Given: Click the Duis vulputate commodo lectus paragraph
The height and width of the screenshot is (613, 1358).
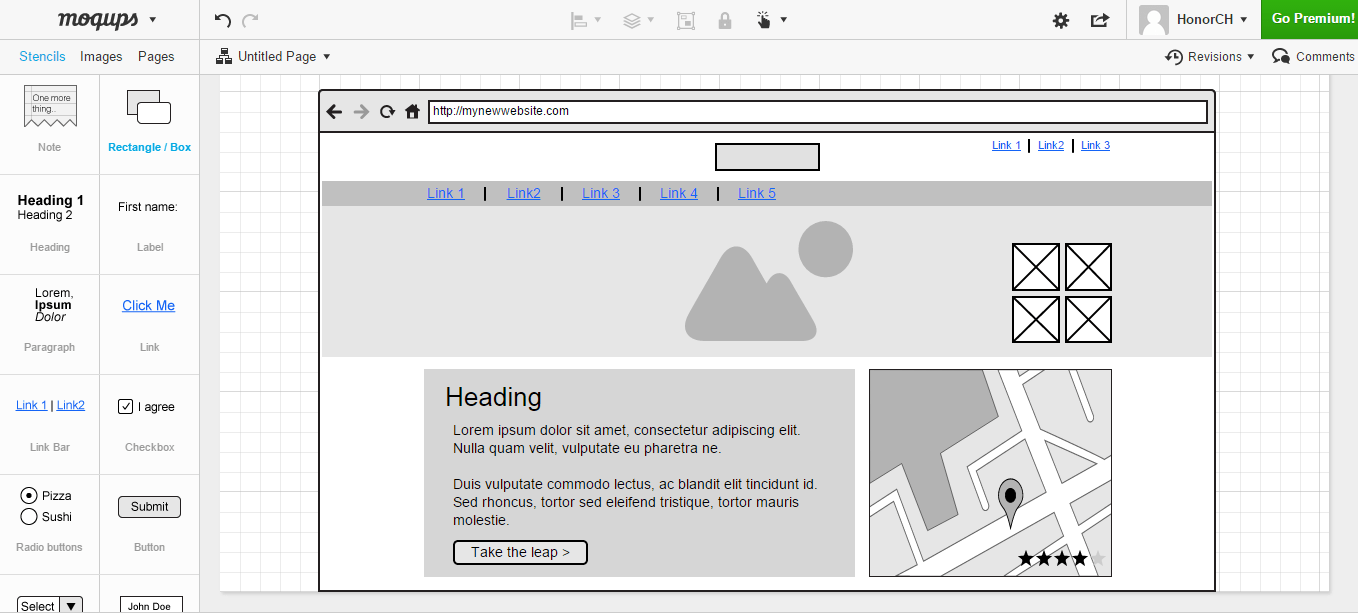Looking at the screenshot, I should click(635, 502).
